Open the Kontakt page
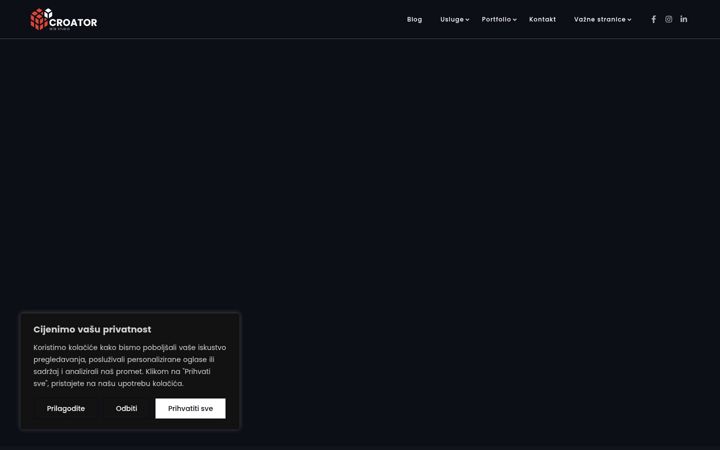The width and height of the screenshot is (720, 450). click(x=542, y=19)
